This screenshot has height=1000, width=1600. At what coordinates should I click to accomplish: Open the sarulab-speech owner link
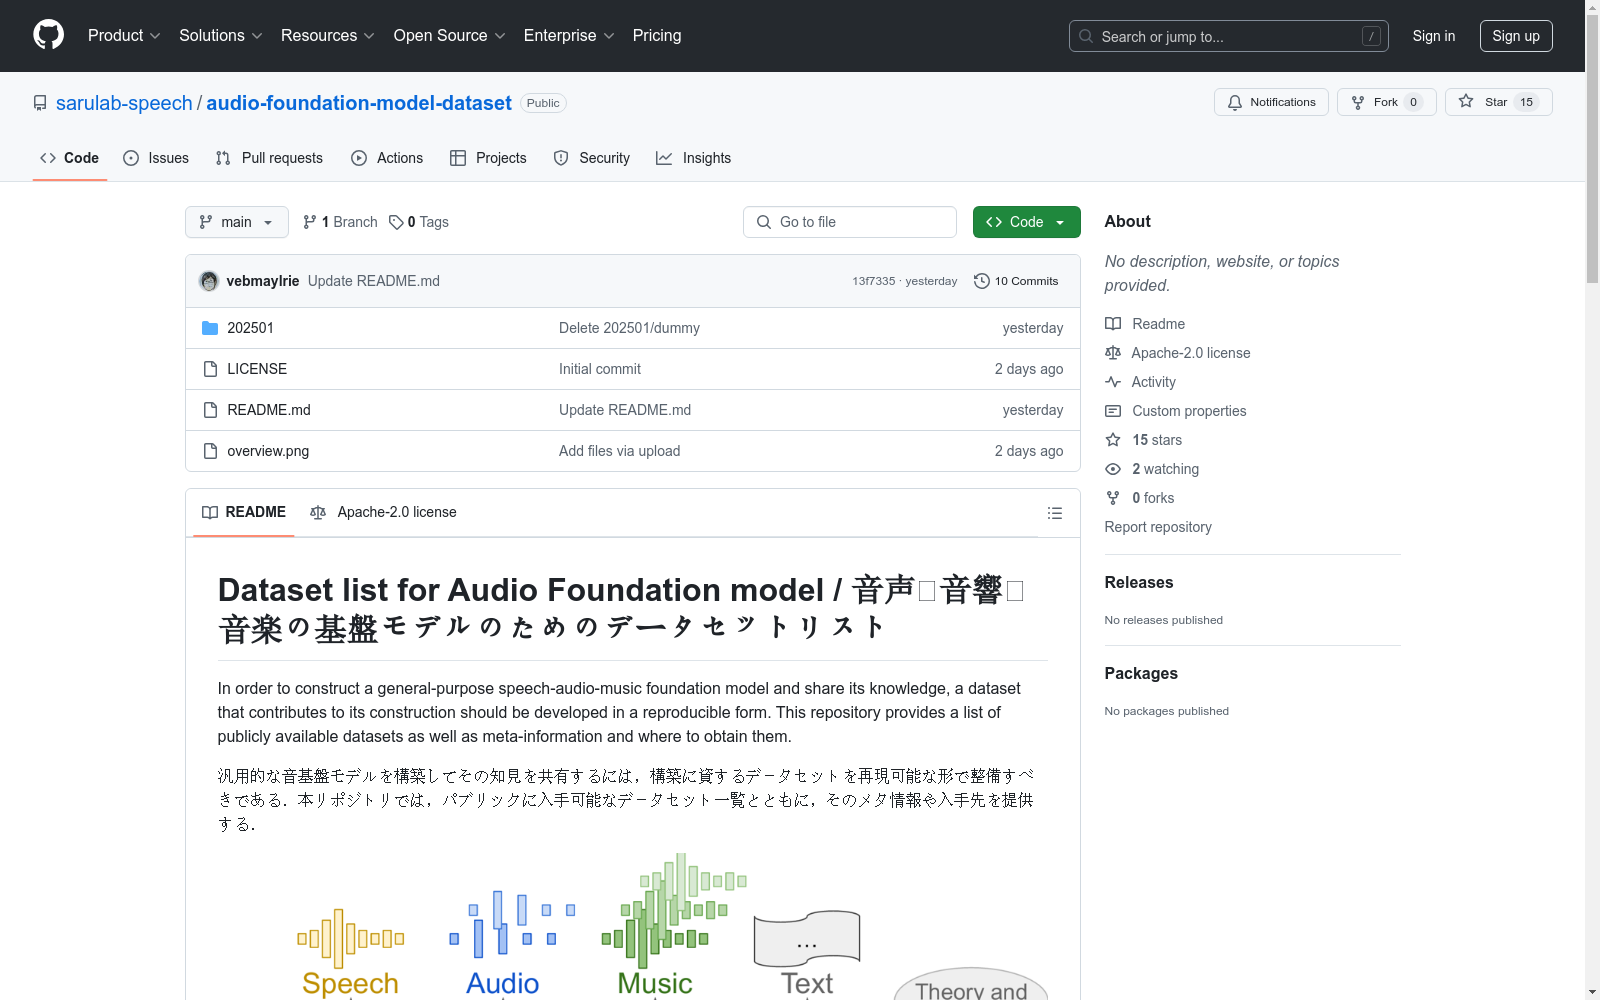point(124,103)
